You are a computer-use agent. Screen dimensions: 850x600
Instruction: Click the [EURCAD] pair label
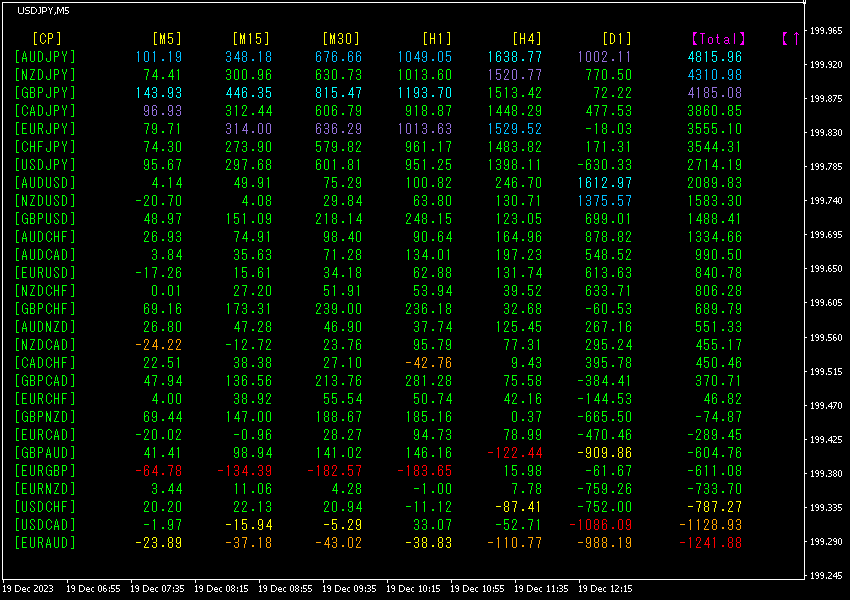(45, 435)
